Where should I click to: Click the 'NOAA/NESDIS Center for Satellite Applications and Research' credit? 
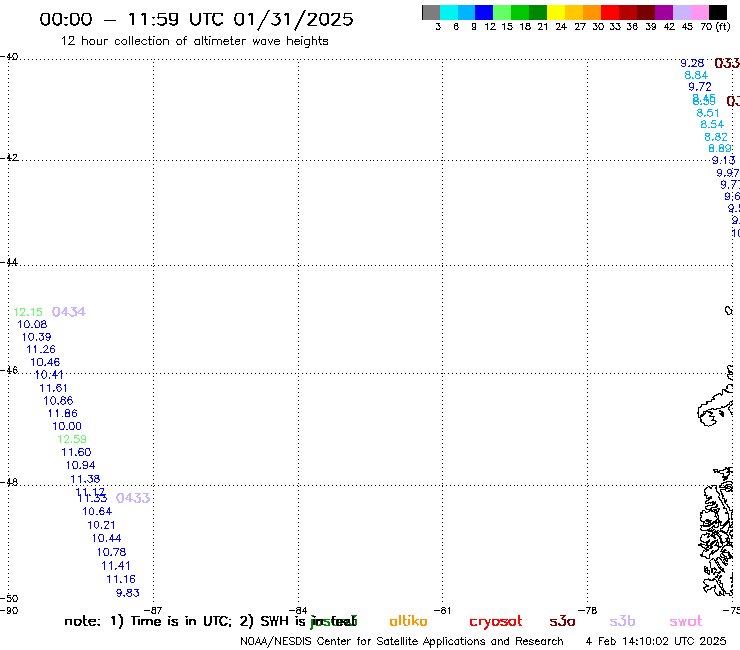click(x=402, y=642)
